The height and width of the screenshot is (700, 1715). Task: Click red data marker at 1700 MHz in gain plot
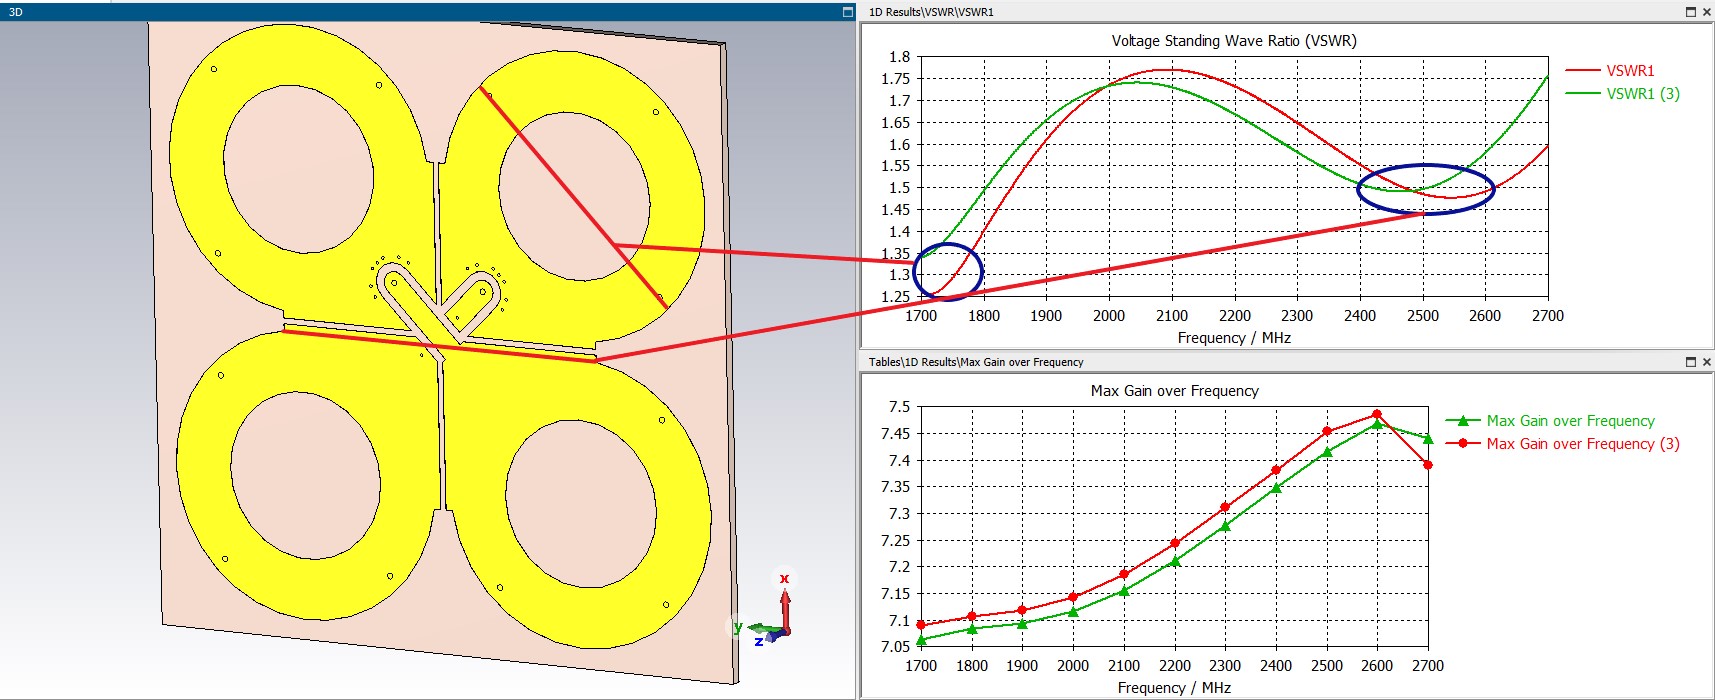click(921, 625)
